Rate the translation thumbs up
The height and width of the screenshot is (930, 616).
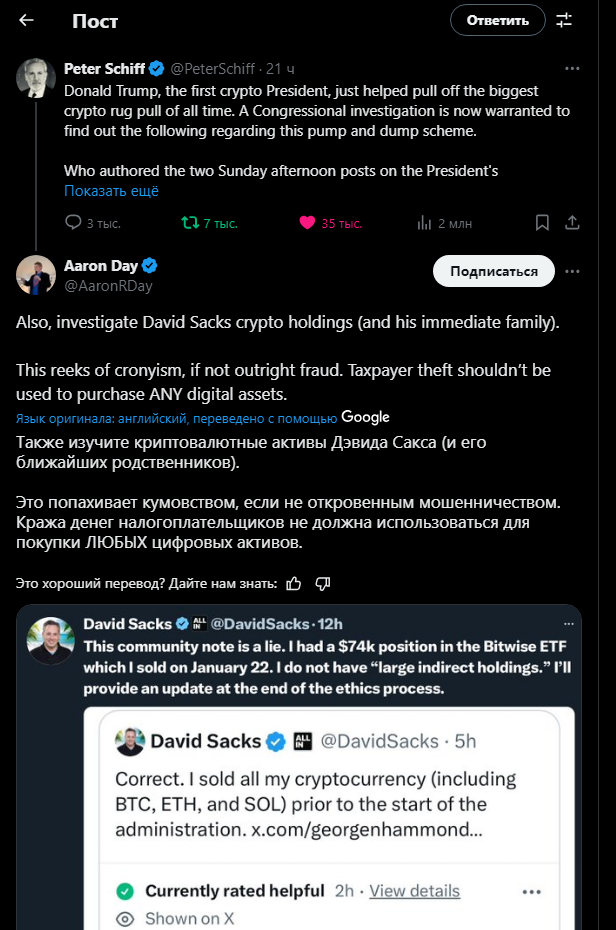[x=294, y=583]
